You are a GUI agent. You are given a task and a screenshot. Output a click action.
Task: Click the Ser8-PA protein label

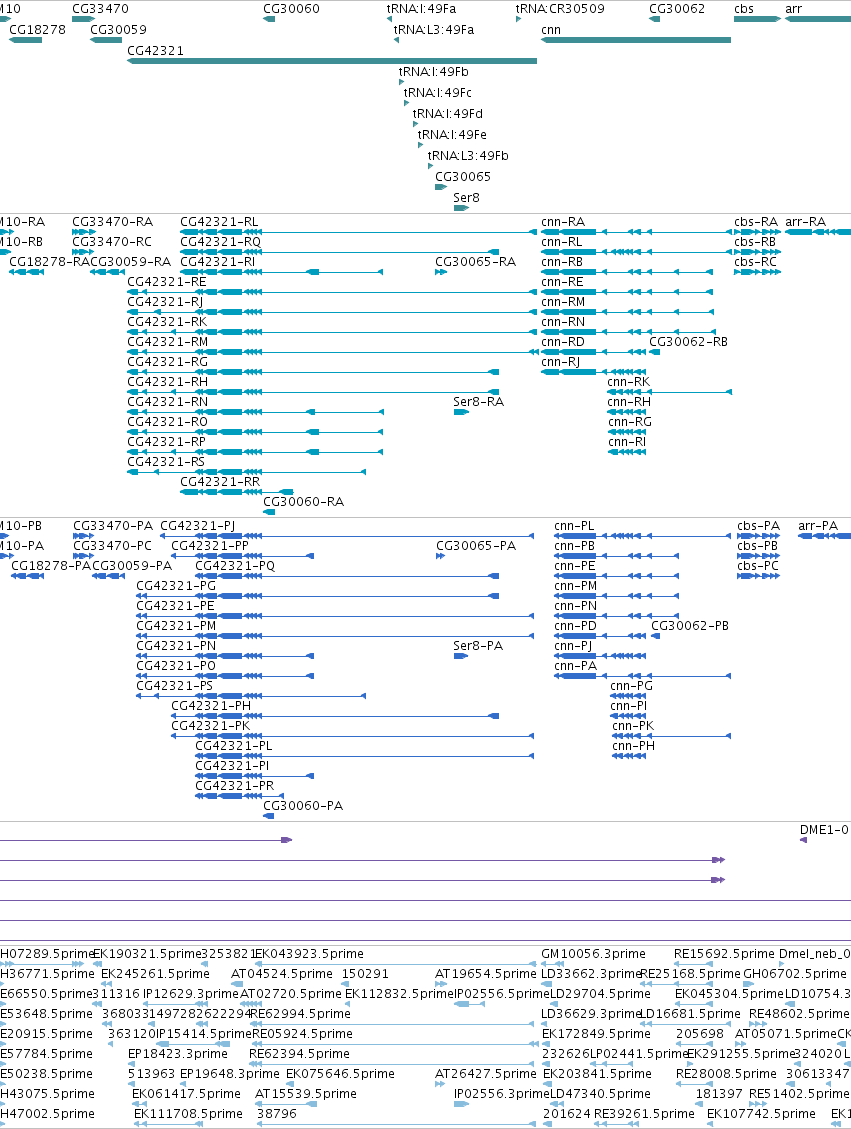478,647
